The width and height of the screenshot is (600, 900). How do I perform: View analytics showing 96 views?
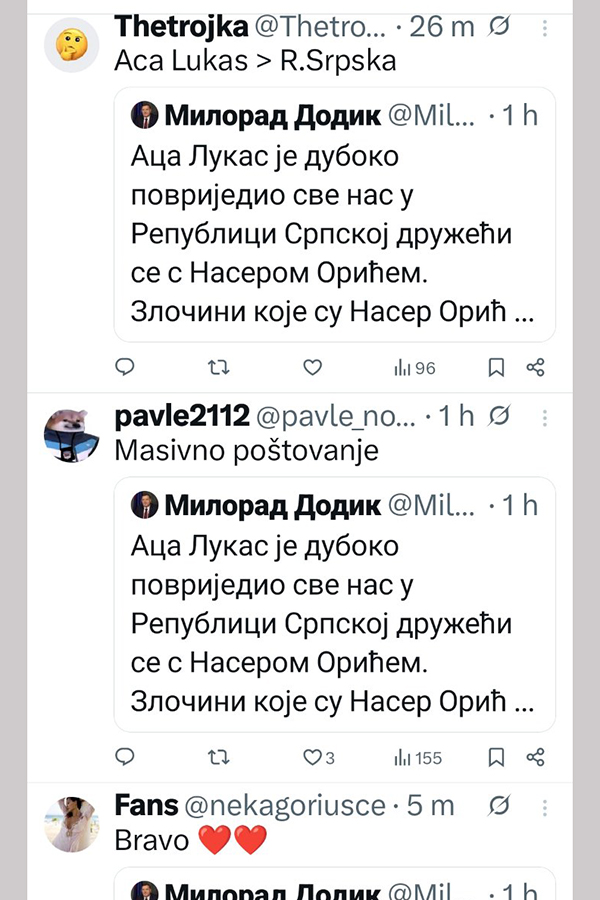point(415,368)
